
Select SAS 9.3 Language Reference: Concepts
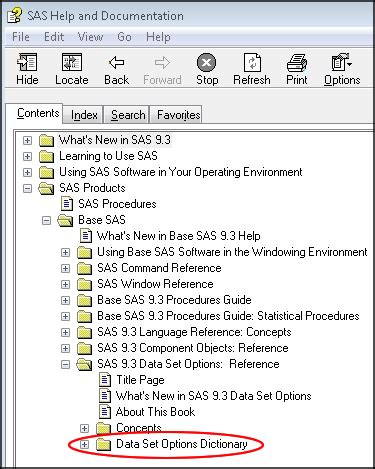pyautogui.click(x=194, y=332)
